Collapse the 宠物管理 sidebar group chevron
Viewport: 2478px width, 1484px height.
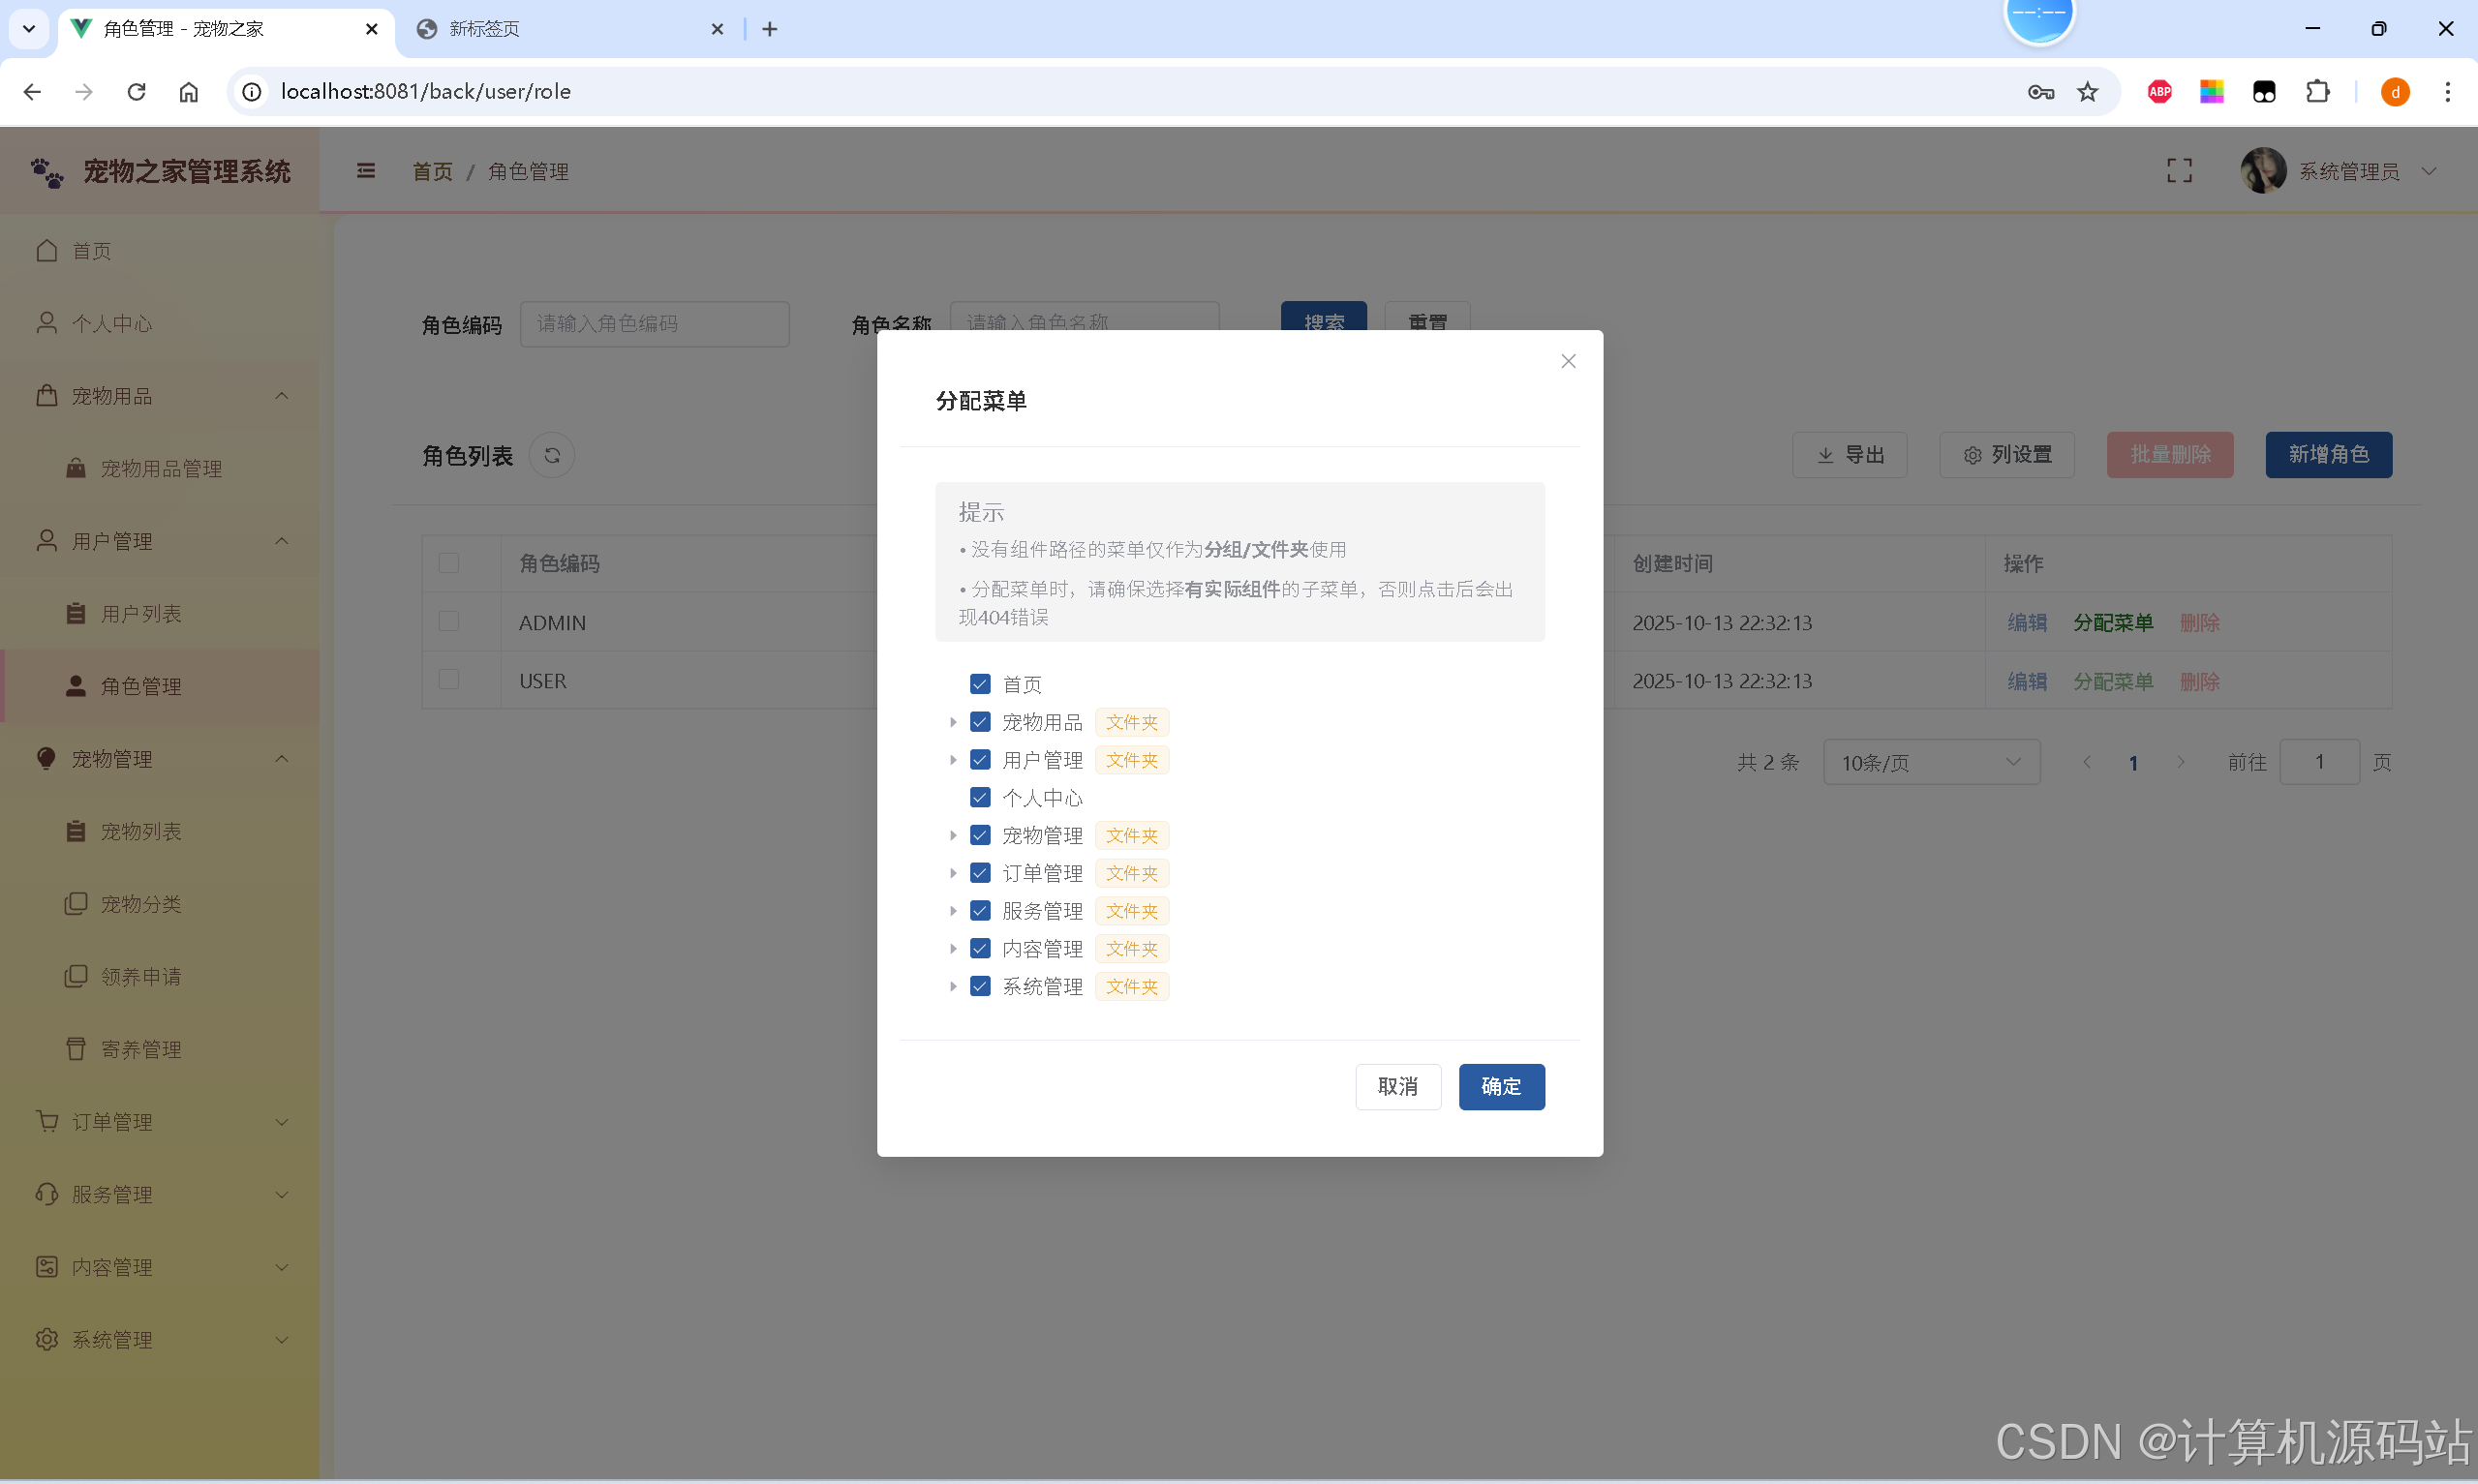coord(282,759)
